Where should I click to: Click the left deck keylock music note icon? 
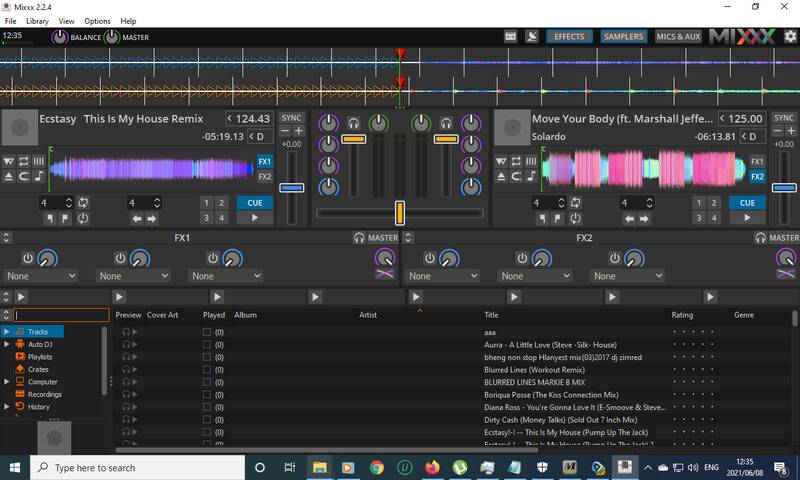(x=38, y=176)
